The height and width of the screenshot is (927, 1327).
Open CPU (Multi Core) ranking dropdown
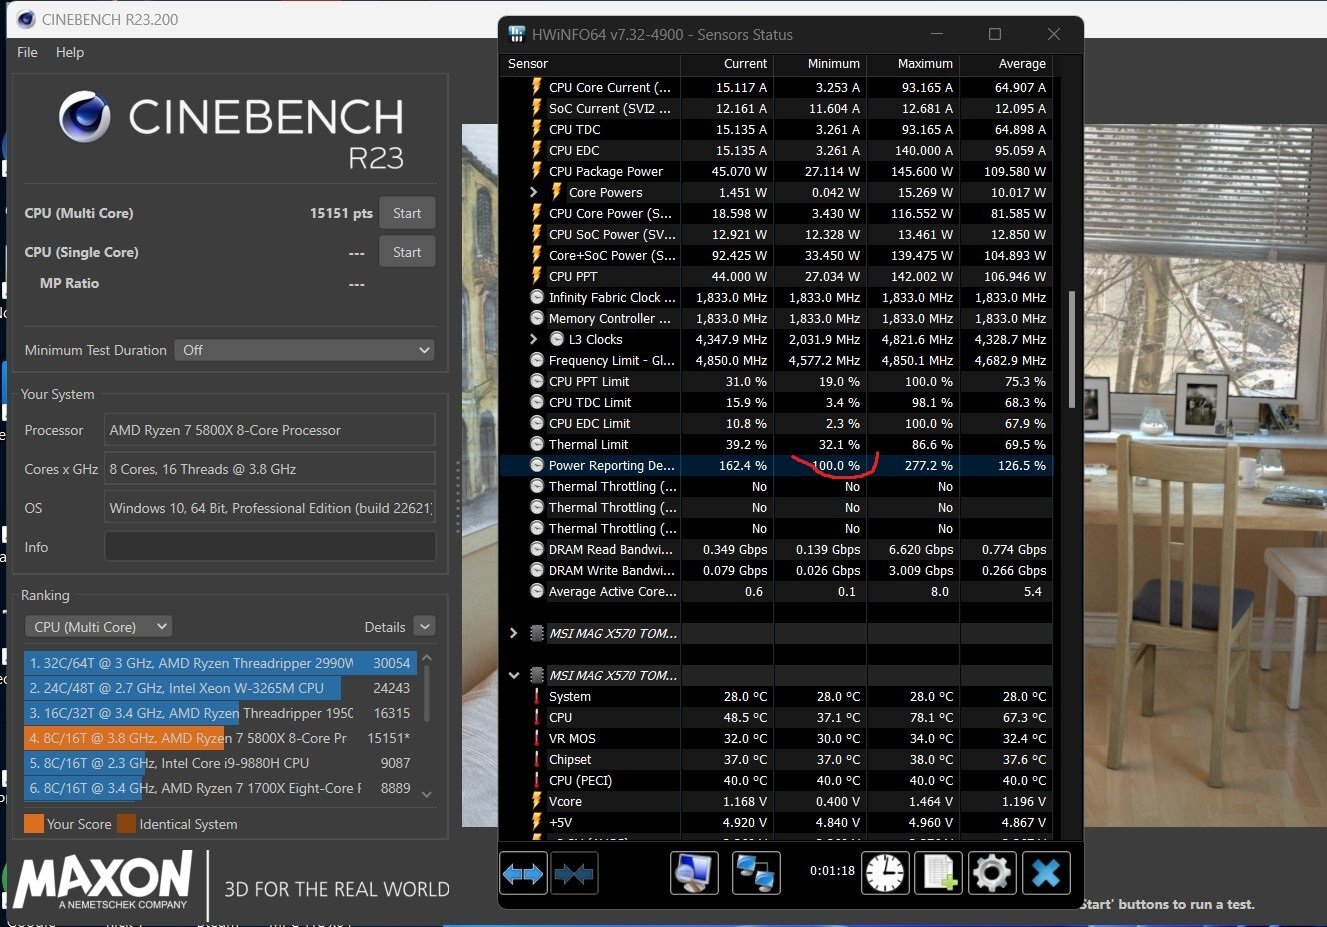[x=98, y=627]
